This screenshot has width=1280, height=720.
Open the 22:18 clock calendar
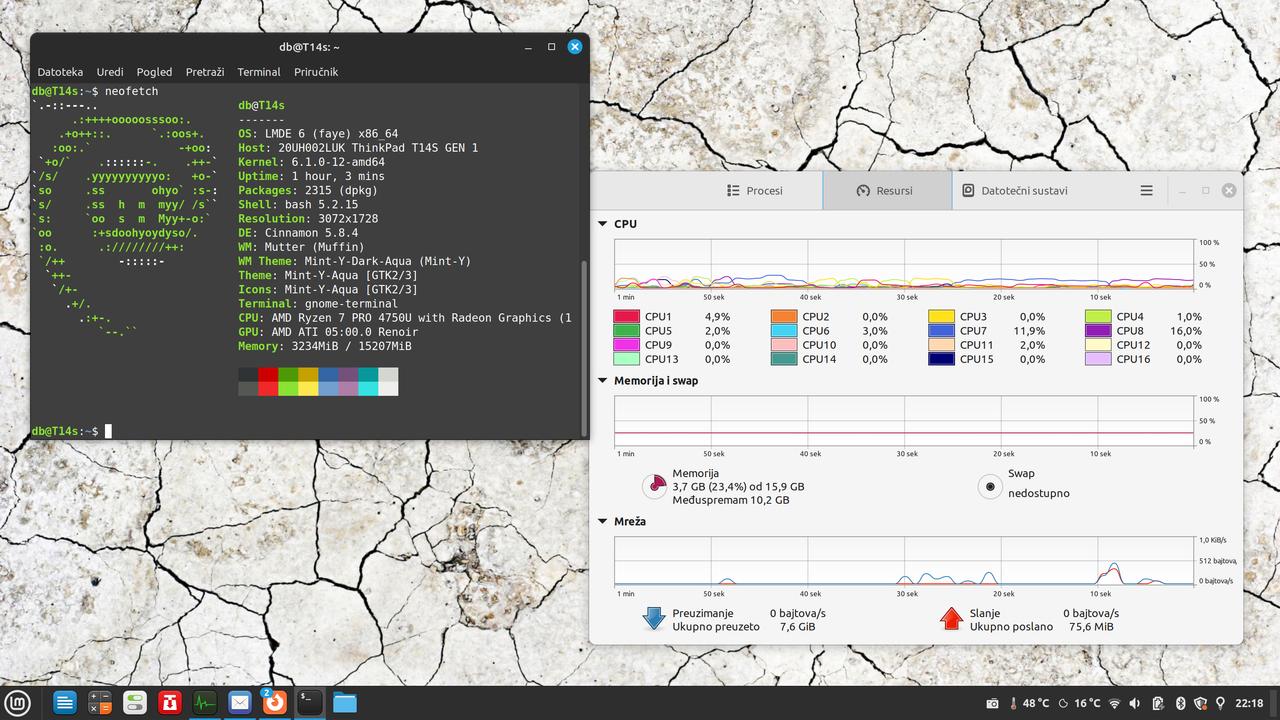(1249, 703)
